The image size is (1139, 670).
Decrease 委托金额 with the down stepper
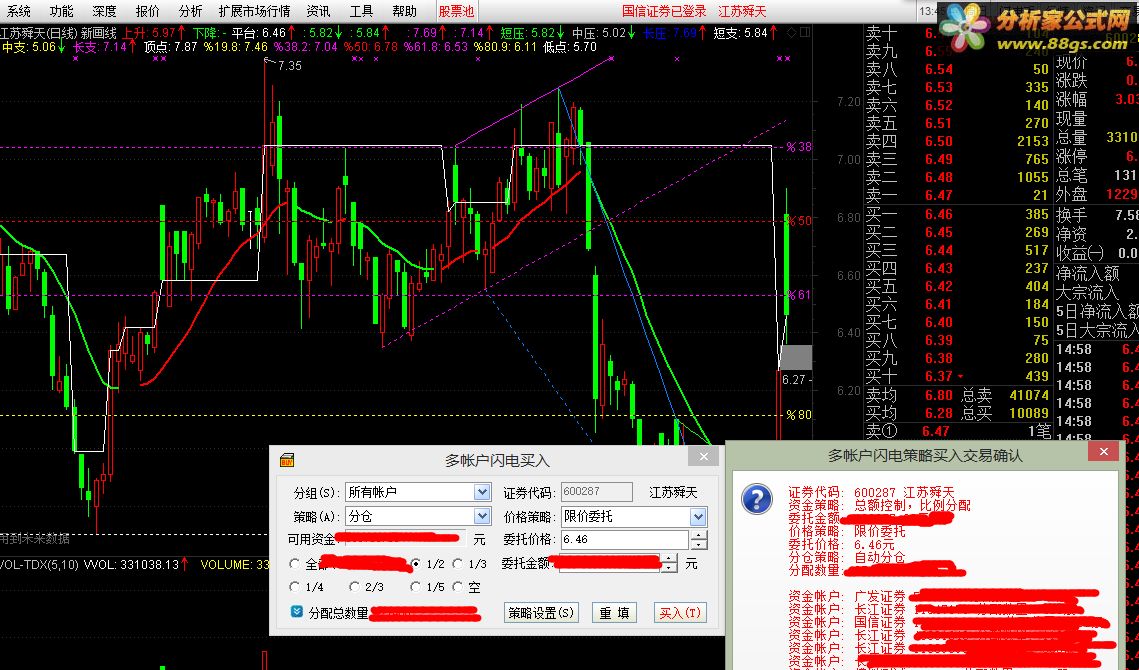point(669,568)
